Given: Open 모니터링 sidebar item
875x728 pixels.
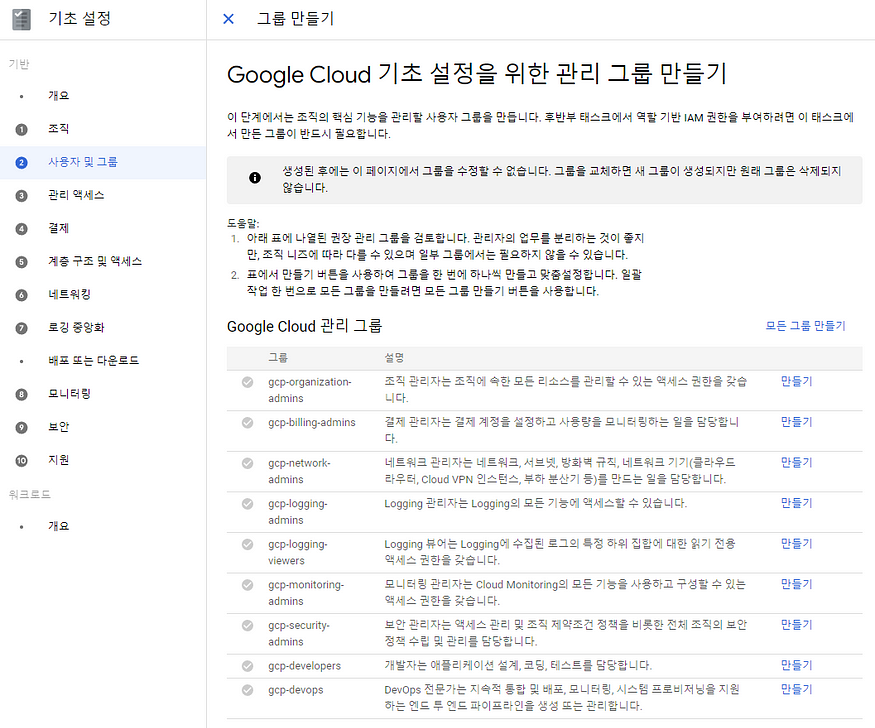Looking at the screenshot, I should point(103,394).
